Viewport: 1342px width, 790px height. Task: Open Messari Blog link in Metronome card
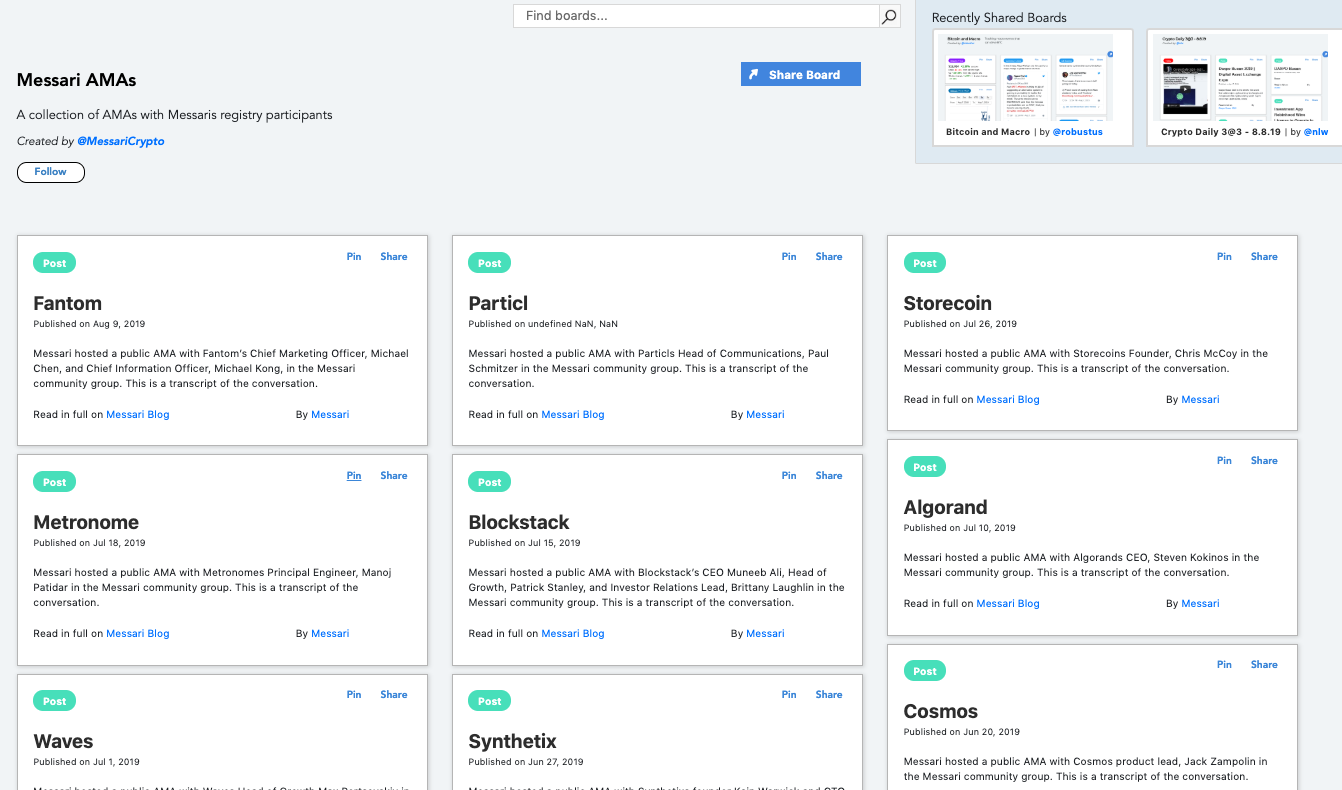[x=138, y=633]
